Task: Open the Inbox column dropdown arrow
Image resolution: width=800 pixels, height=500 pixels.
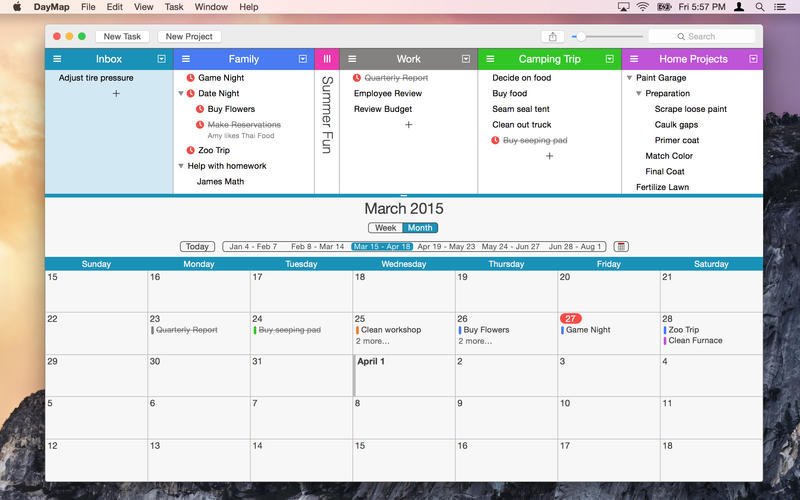Action: pos(161,59)
